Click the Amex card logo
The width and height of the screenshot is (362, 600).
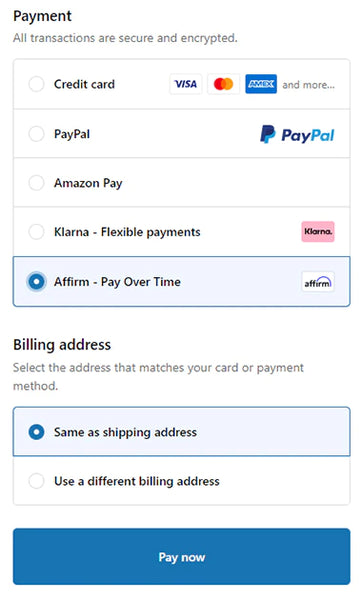point(261,84)
